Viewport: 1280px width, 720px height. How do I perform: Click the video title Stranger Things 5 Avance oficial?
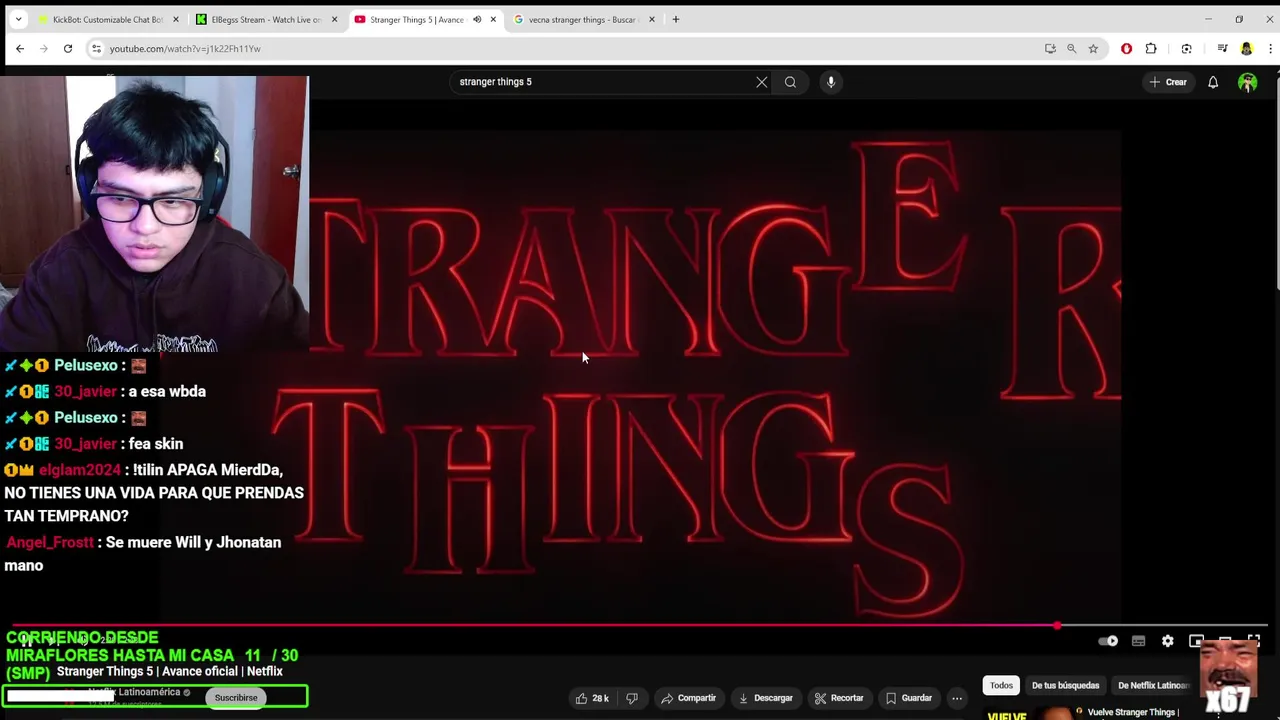pyautogui.click(x=170, y=671)
